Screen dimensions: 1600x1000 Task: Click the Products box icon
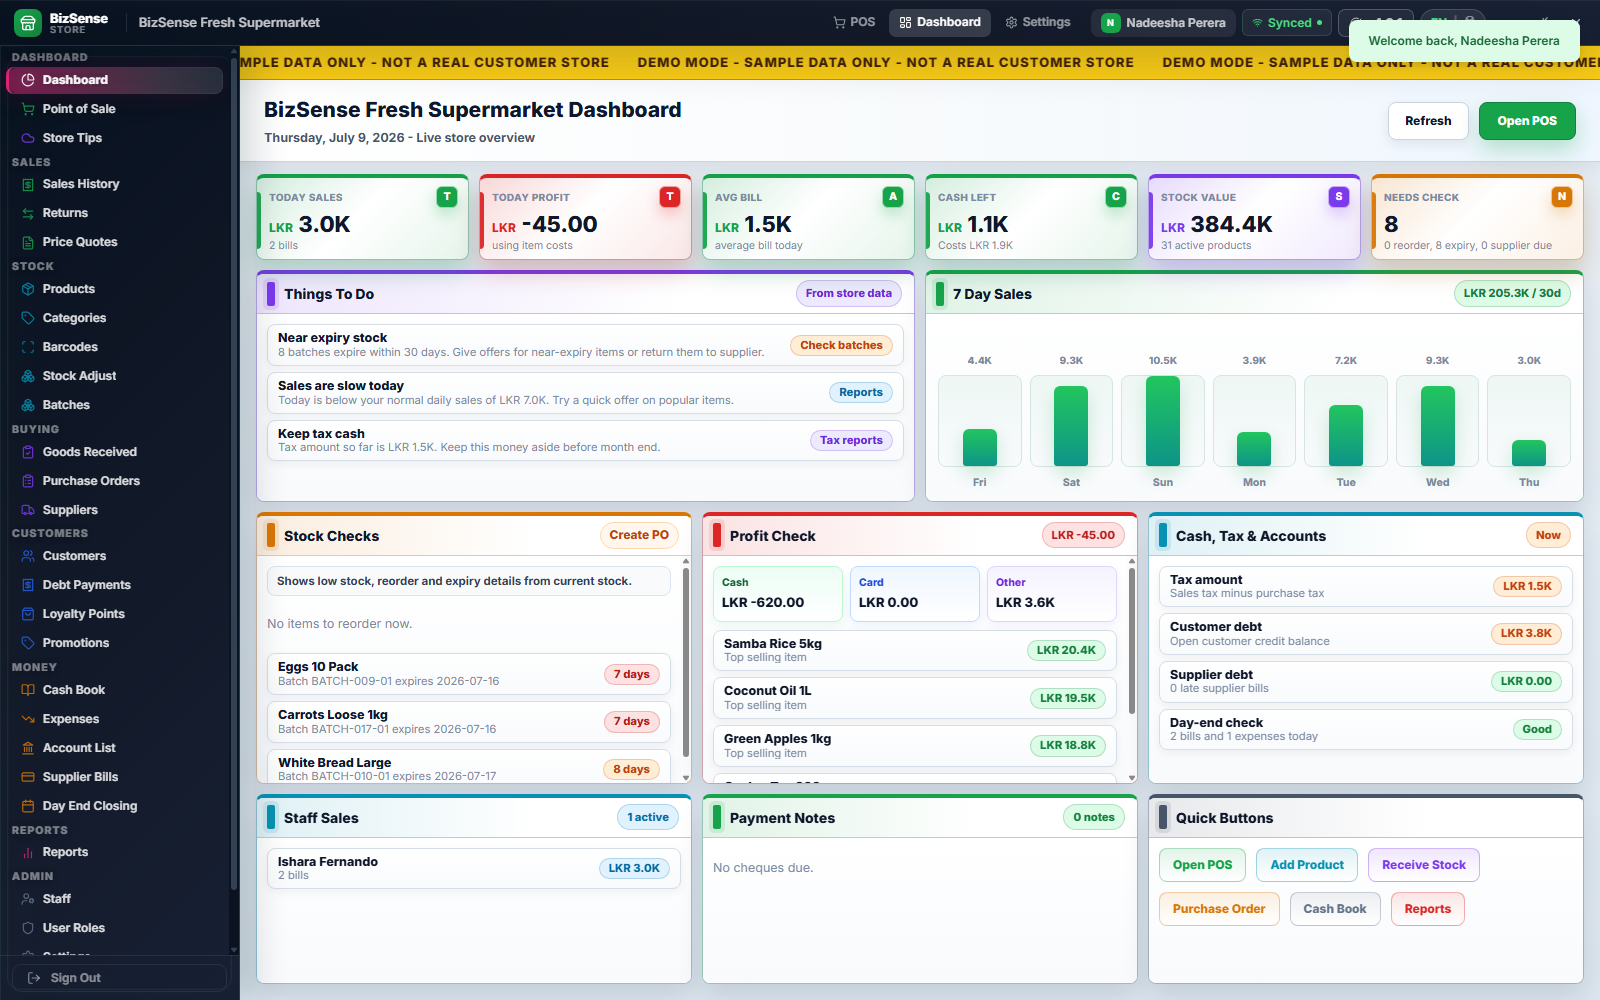point(28,289)
